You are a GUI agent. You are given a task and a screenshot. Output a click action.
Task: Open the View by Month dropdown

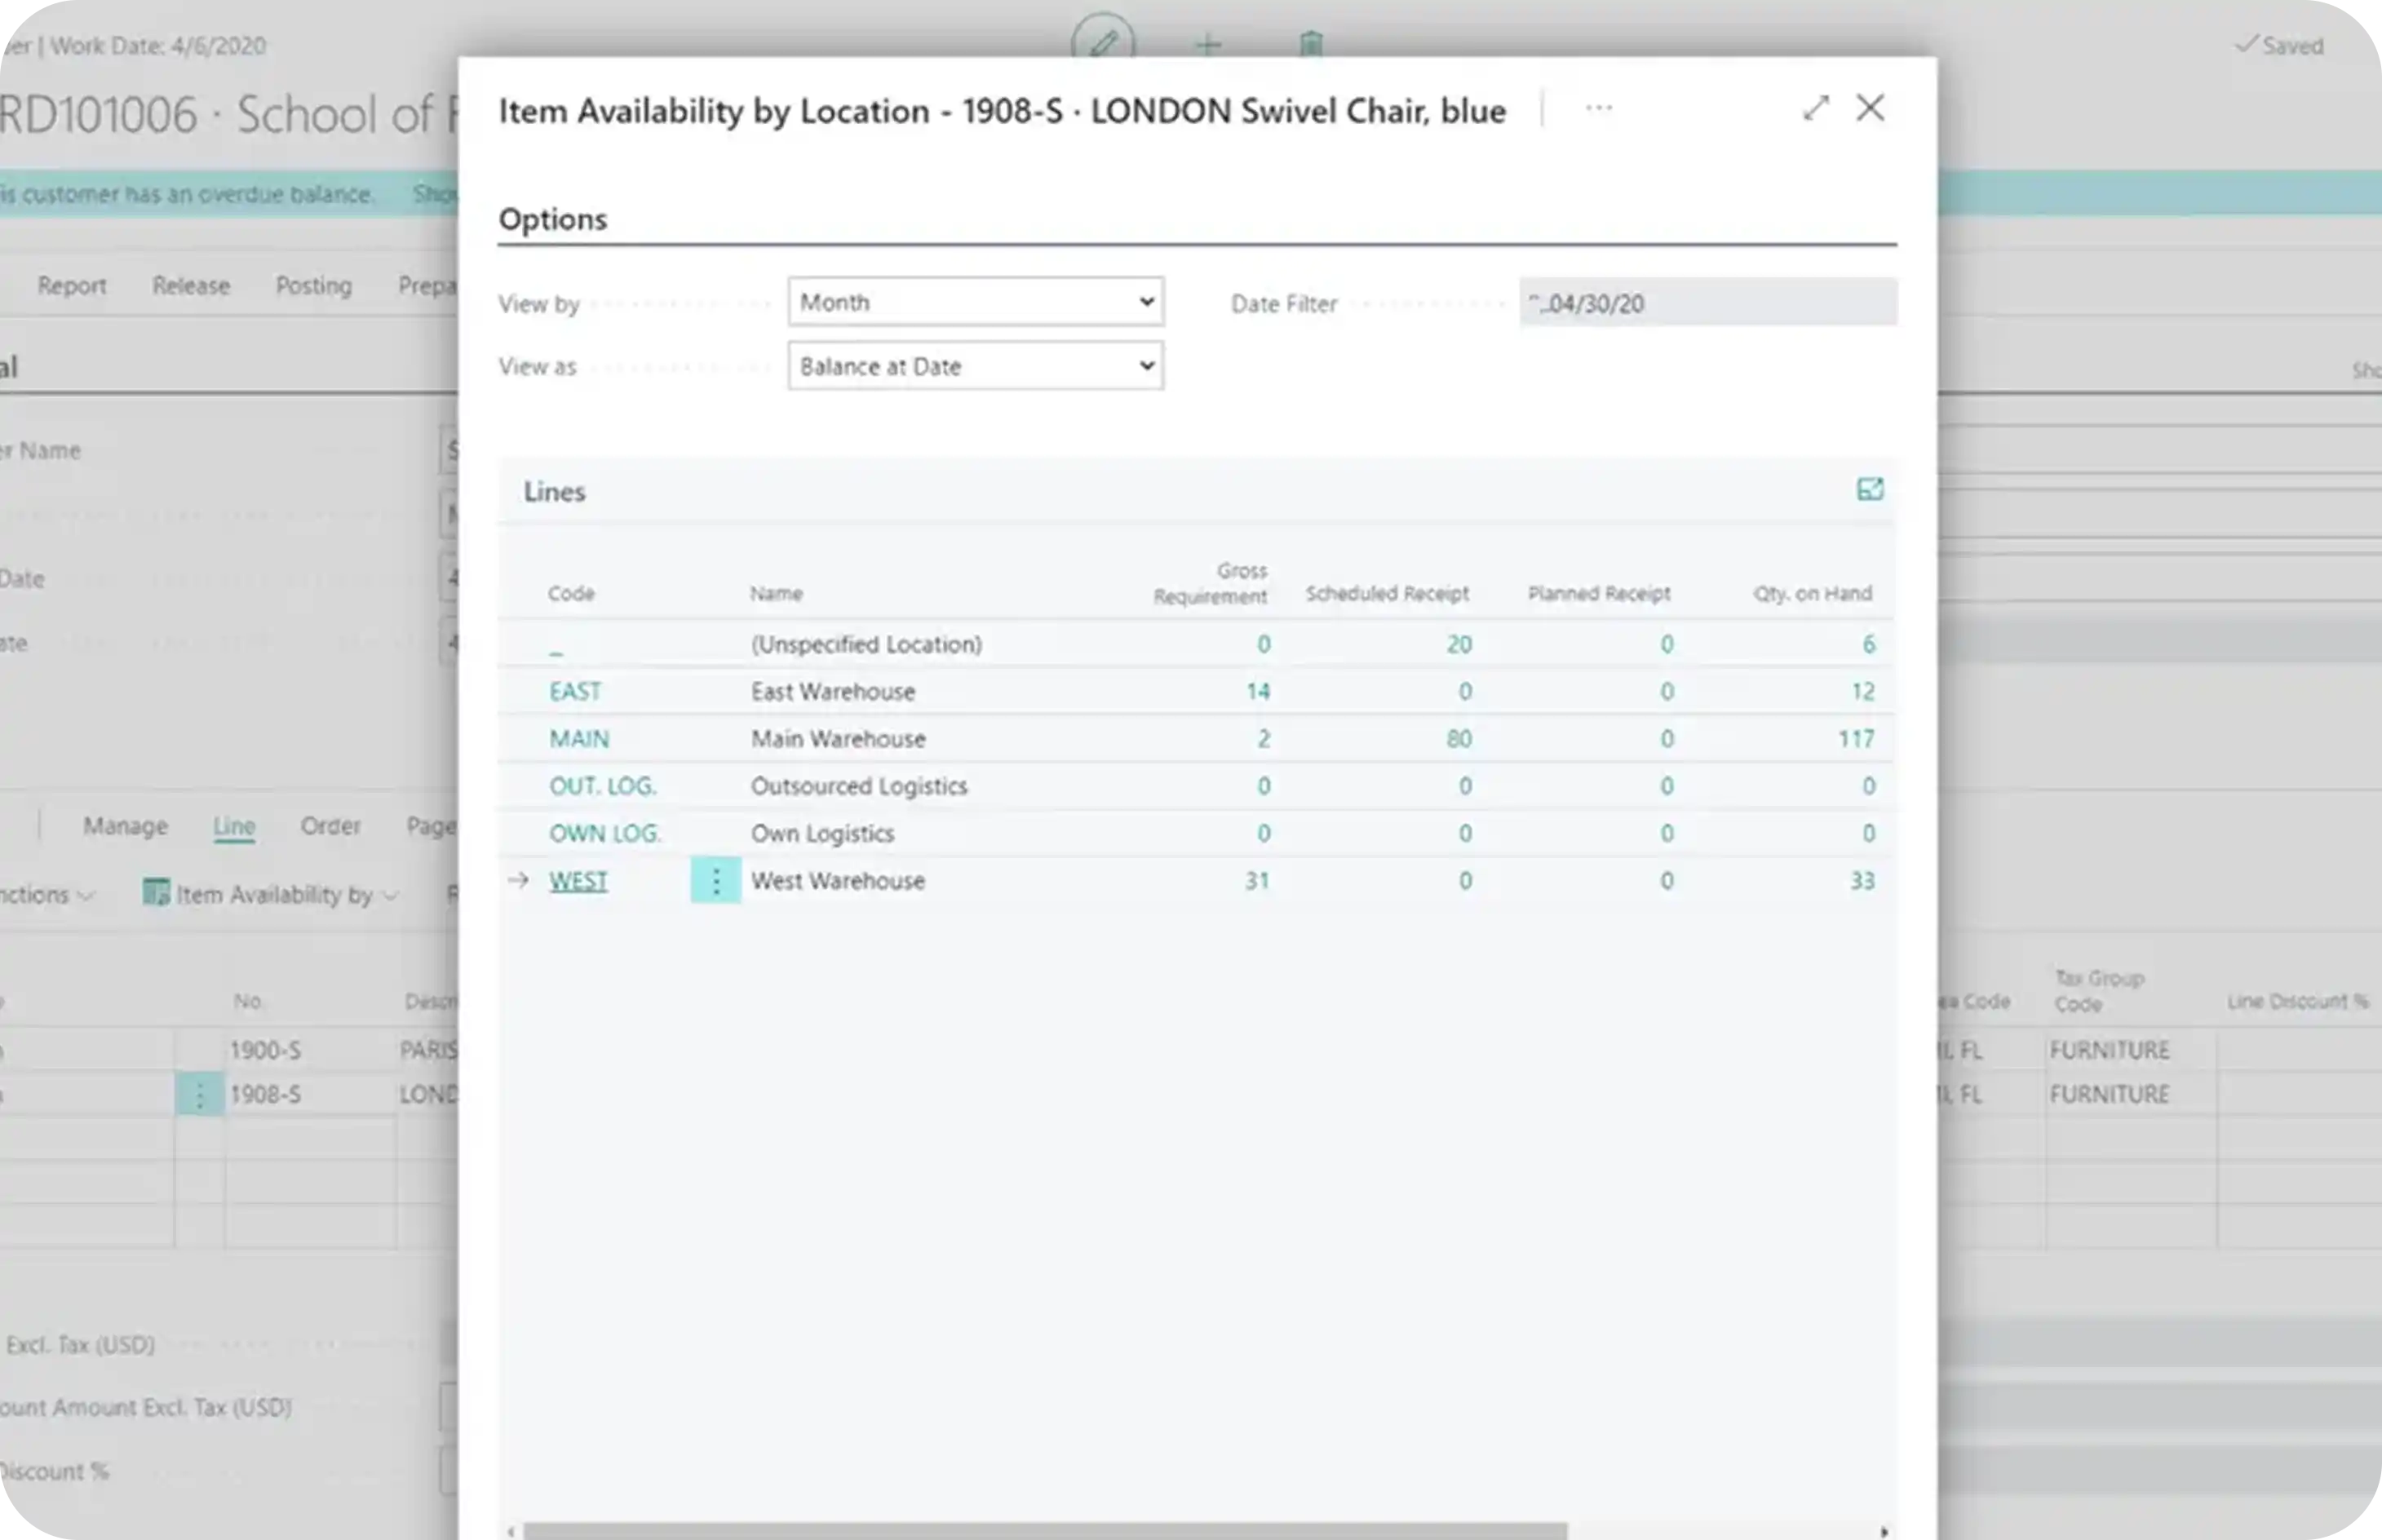pyautogui.click(x=975, y=302)
